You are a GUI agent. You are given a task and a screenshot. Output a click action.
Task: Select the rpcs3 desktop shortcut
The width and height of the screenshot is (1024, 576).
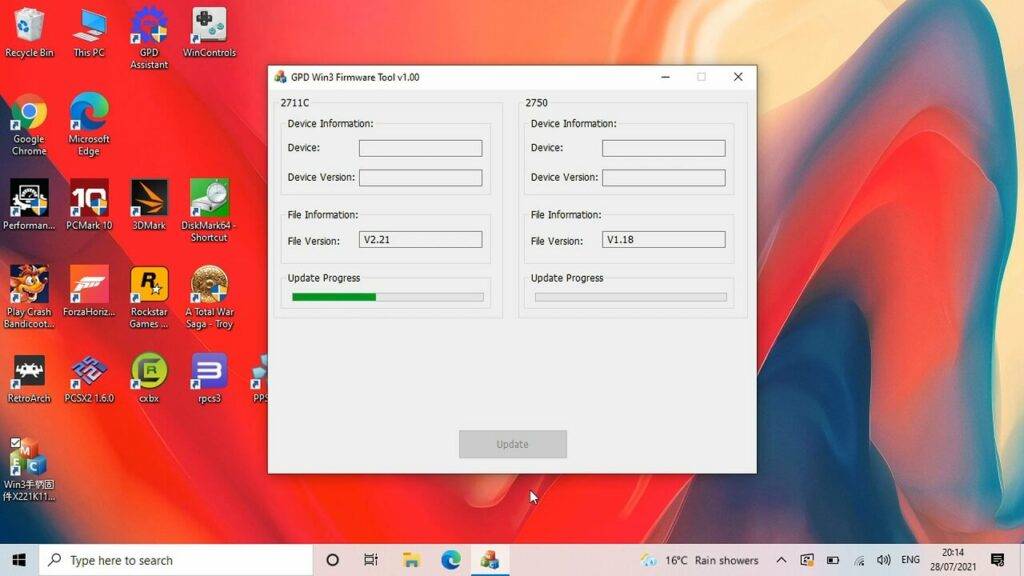209,377
